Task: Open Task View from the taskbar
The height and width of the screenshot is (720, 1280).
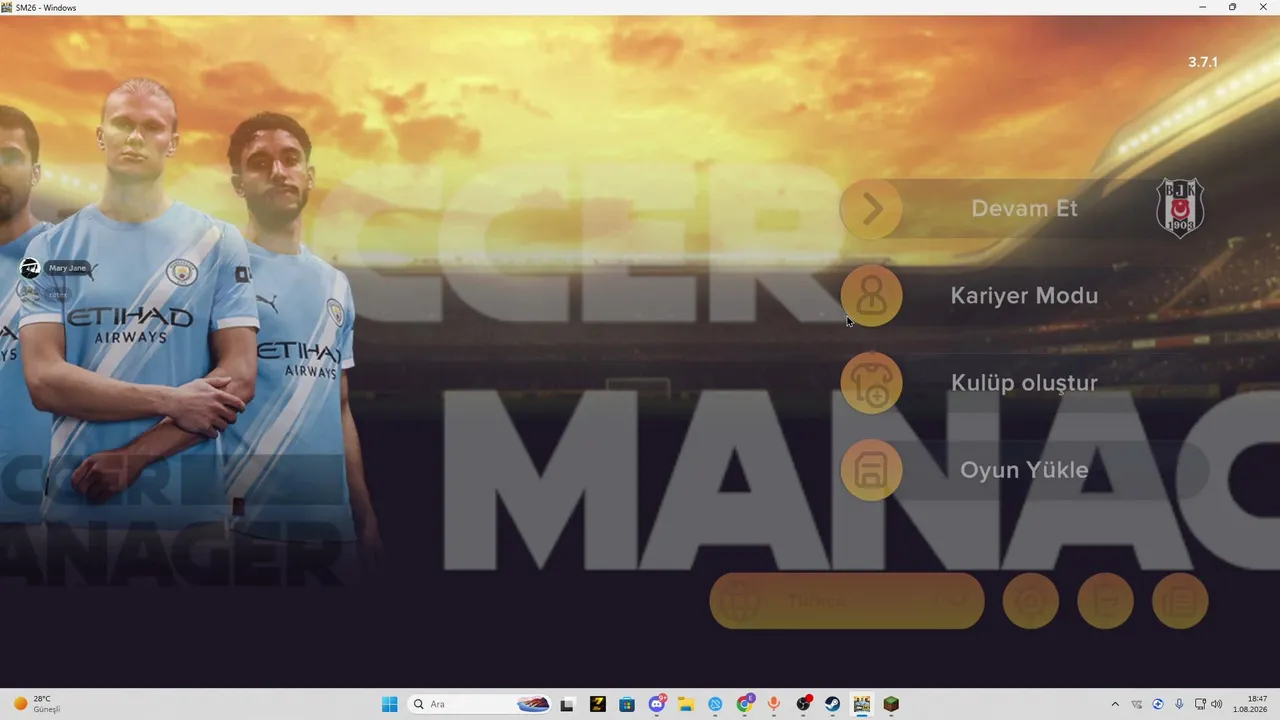Action: 567,704
